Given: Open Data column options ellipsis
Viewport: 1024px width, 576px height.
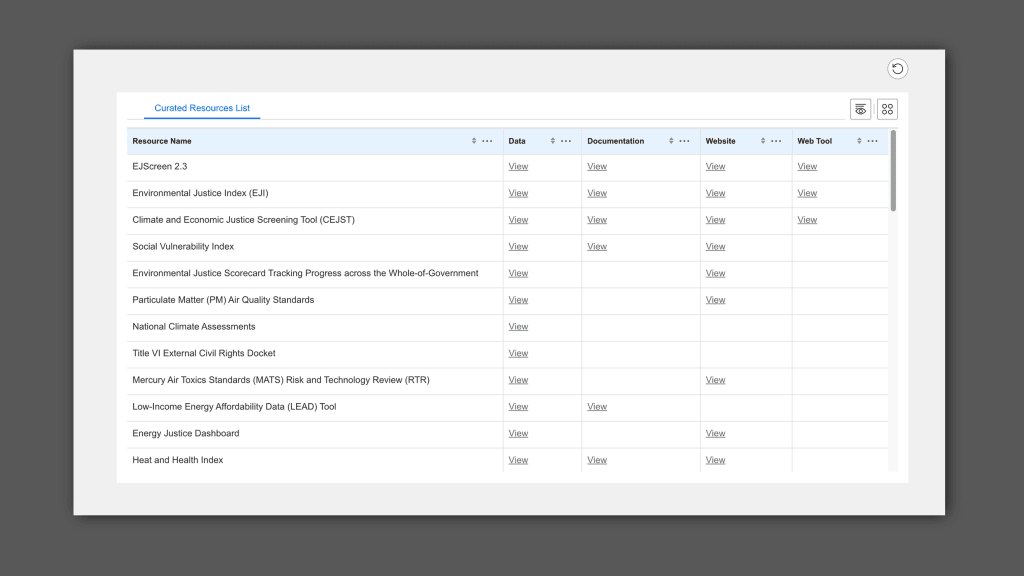Looking at the screenshot, I should pos(566,141).
